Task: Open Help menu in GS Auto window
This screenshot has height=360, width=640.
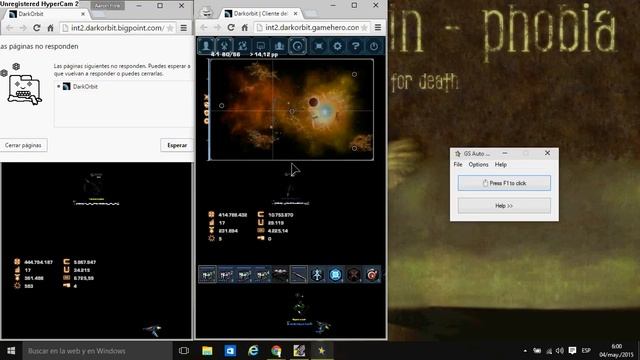Action: coord(501,164)
